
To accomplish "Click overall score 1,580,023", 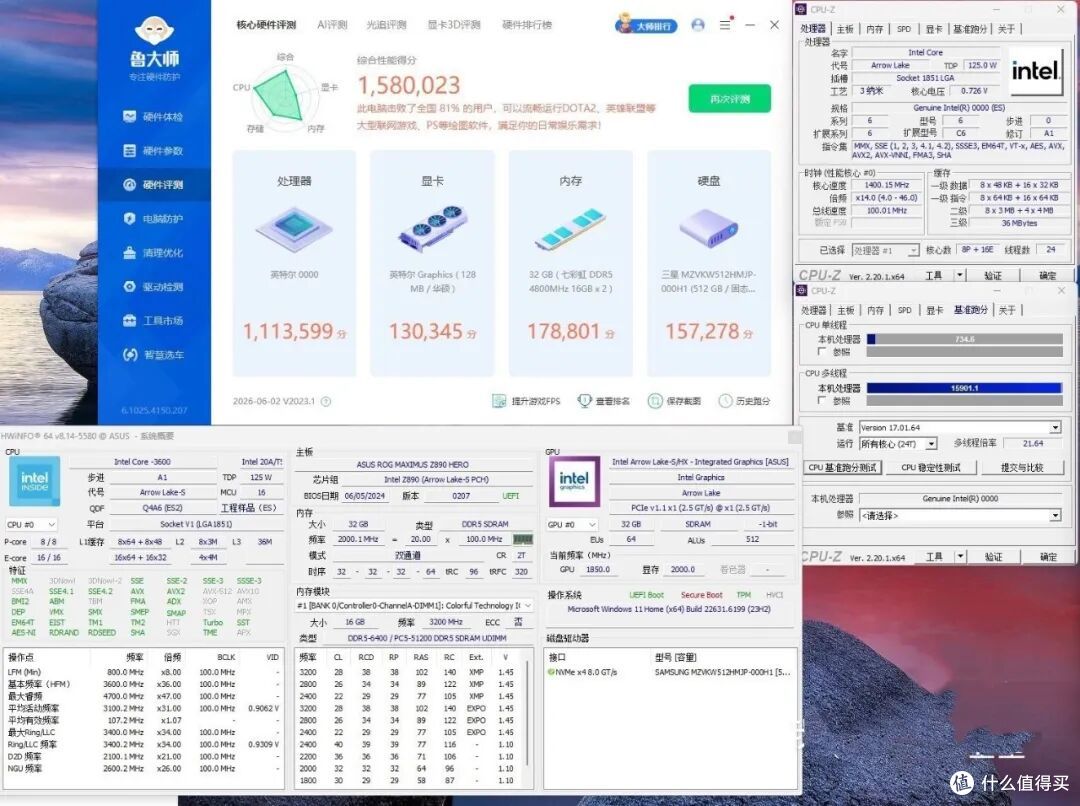I will pos(408,85).
